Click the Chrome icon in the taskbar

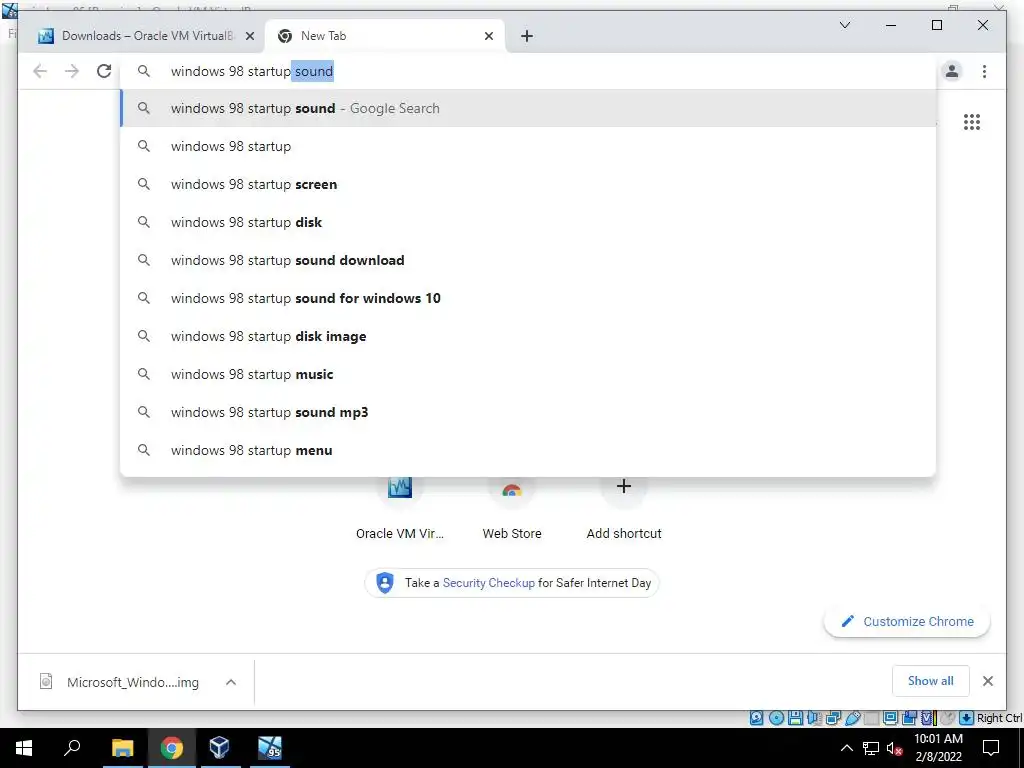(x=171, y=748)
